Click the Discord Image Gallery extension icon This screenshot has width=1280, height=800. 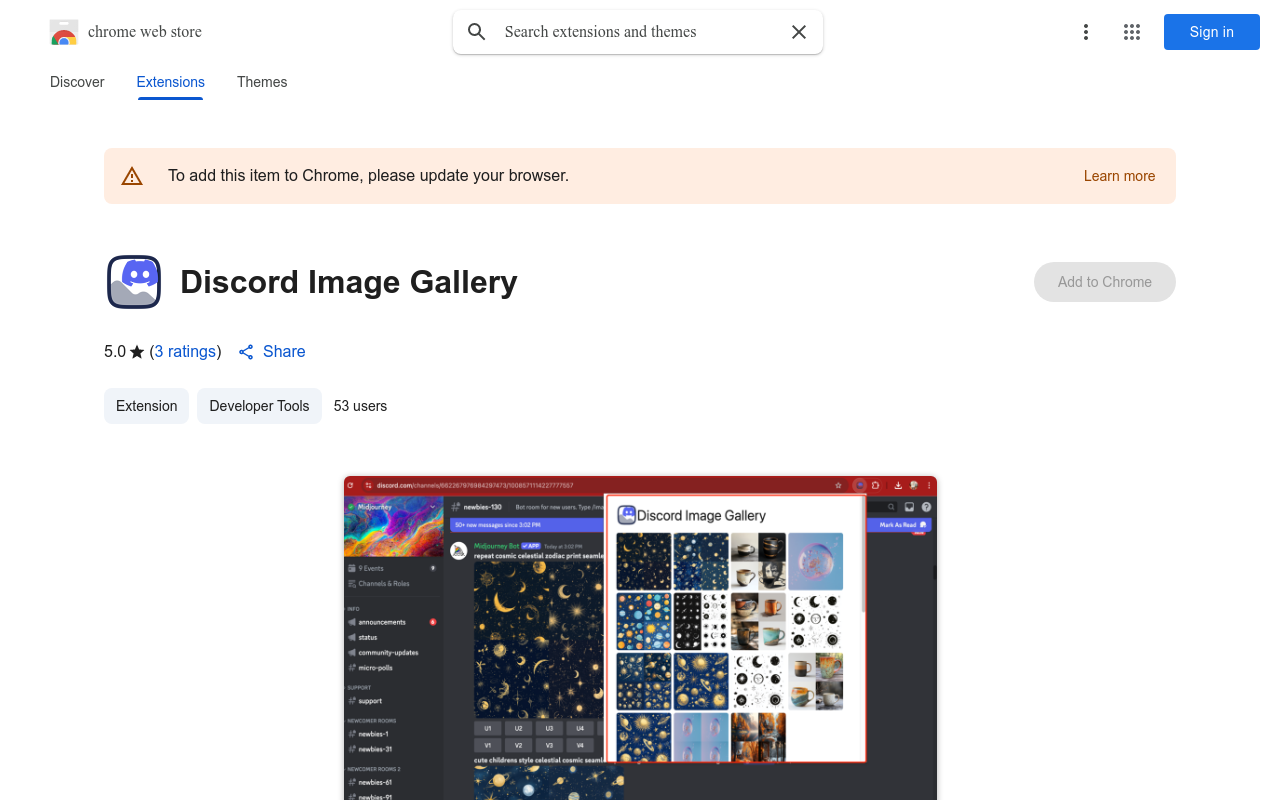click(x=134, y=282)
